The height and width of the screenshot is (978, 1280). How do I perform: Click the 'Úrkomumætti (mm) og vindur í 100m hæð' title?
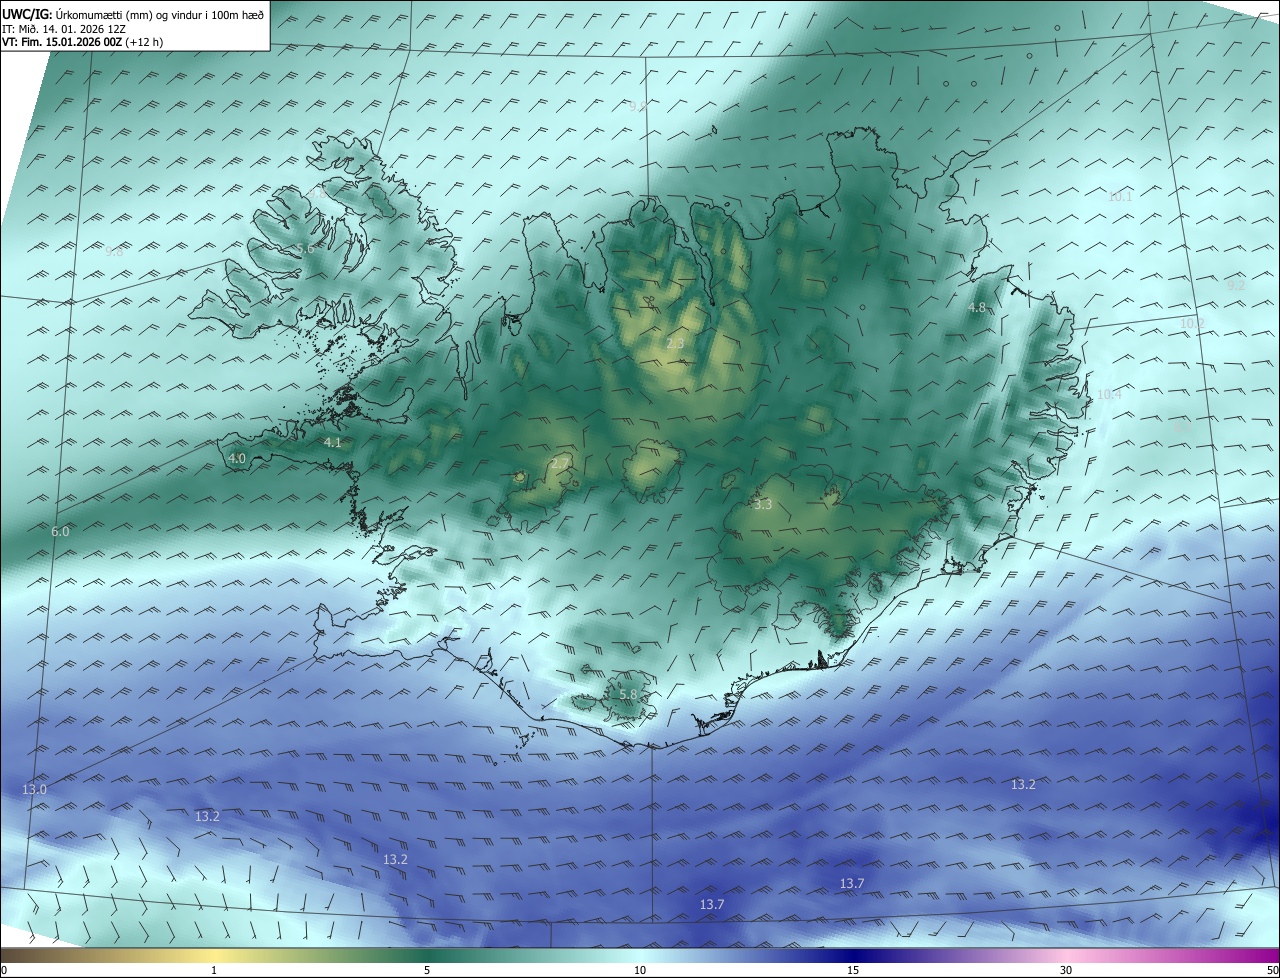click(158, 14)
